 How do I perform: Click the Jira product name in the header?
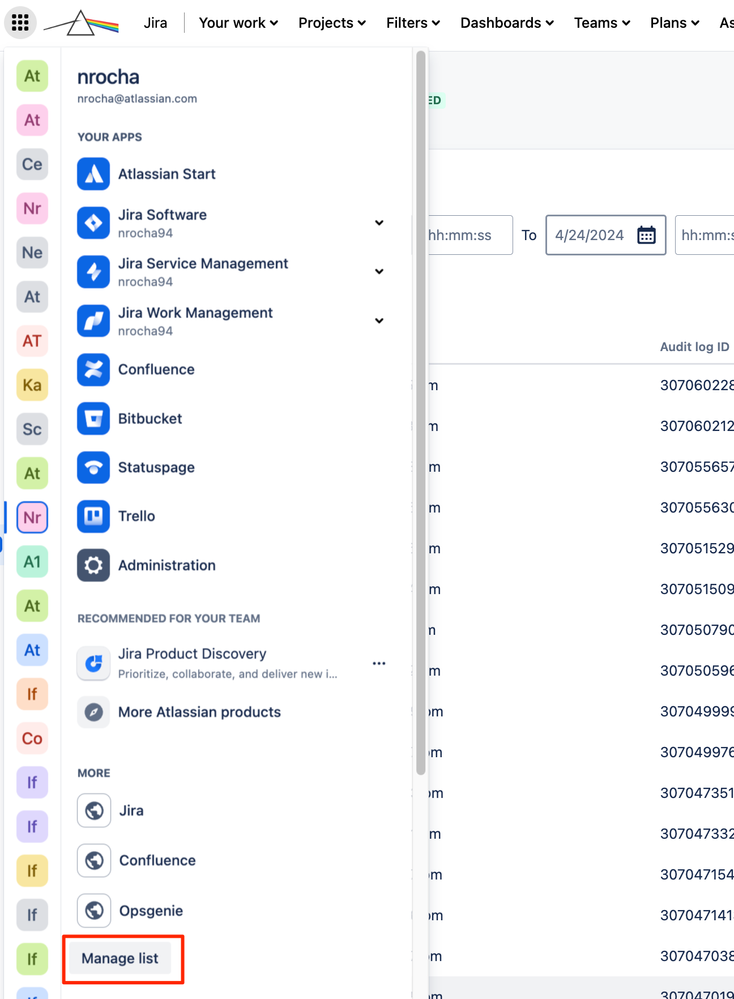(155, 23)
